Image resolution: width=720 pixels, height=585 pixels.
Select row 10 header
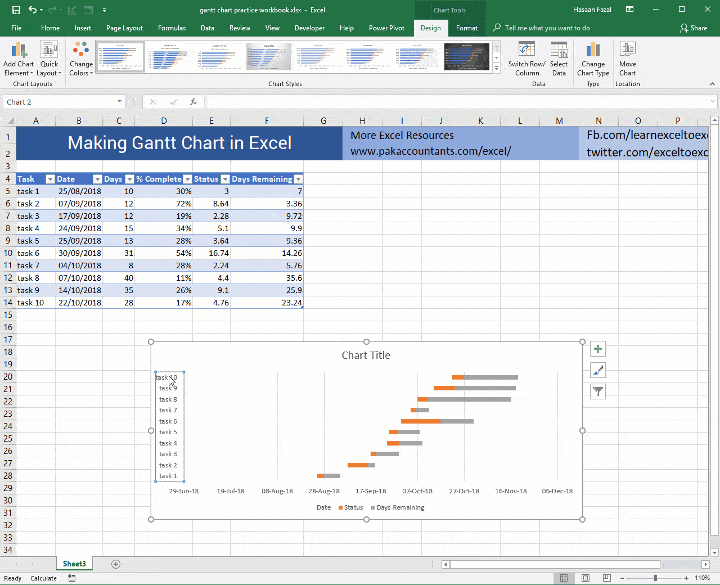(x=8, y=253)
